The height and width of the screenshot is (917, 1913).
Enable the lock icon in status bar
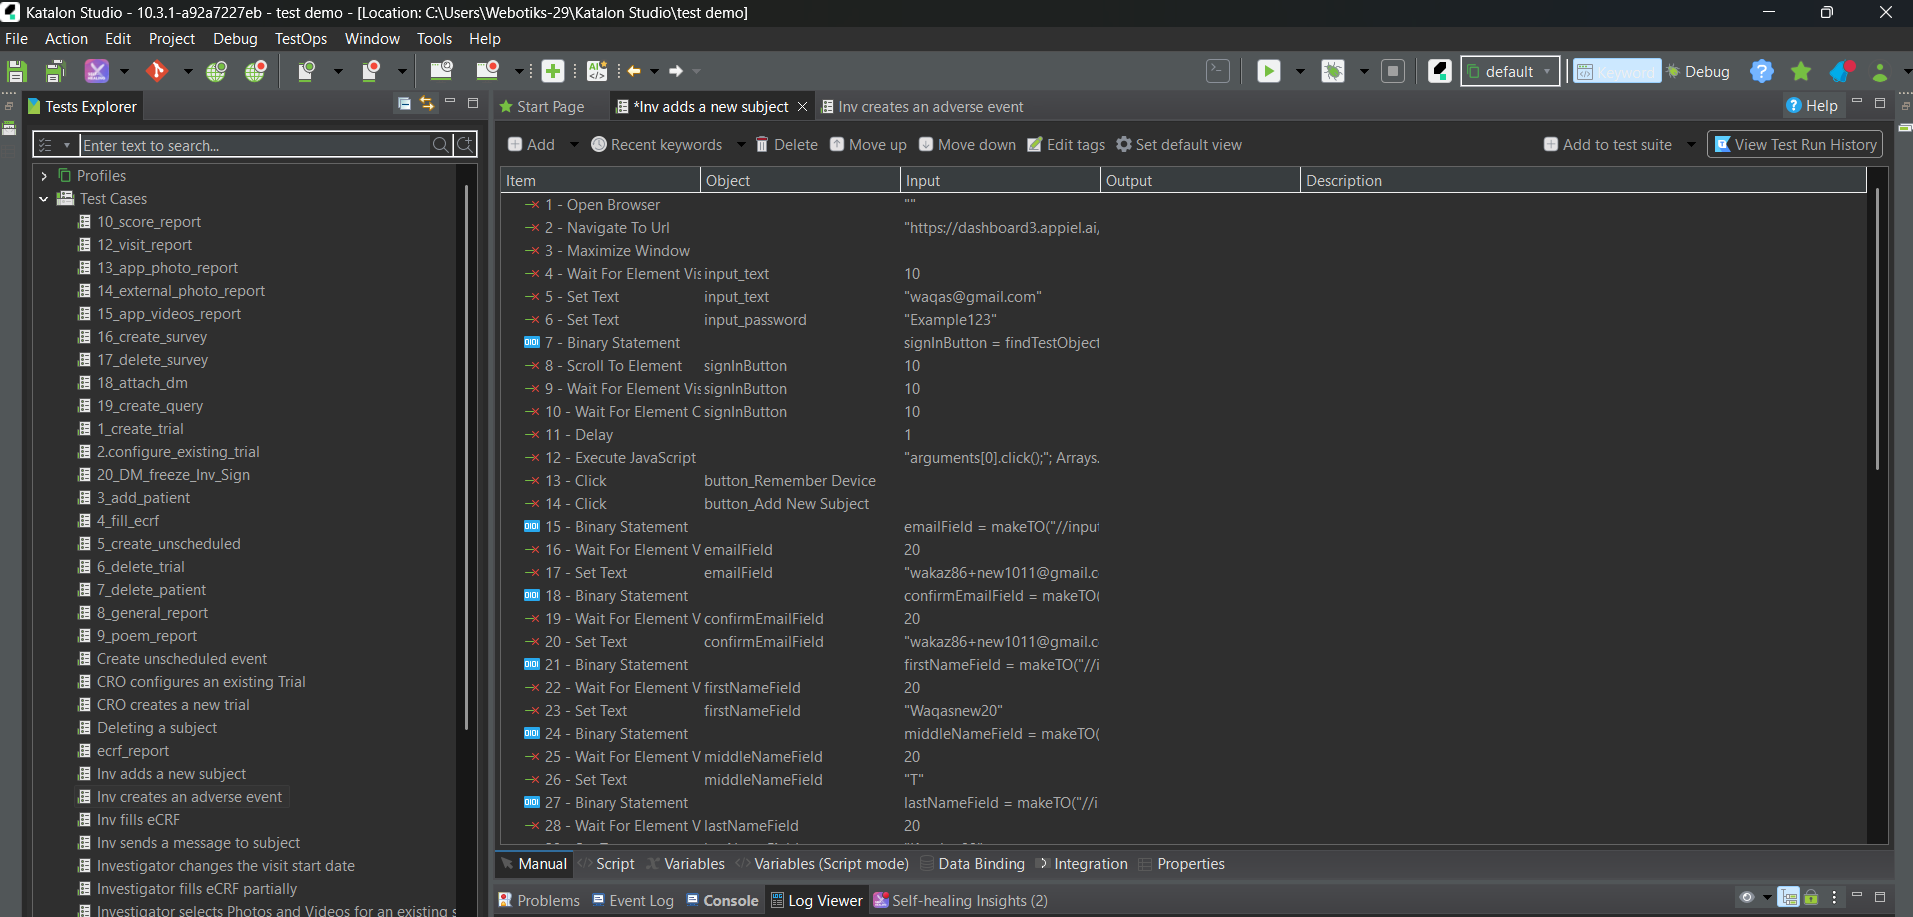(x=1811, y=897)
